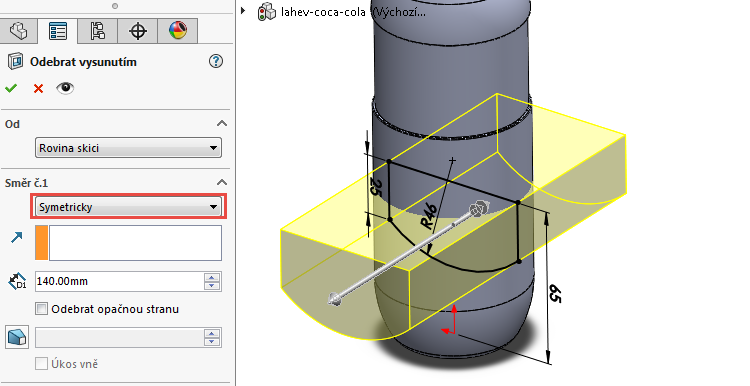
Task: Toggle detailed preview with the eye icon
Action: click(65, 88)
